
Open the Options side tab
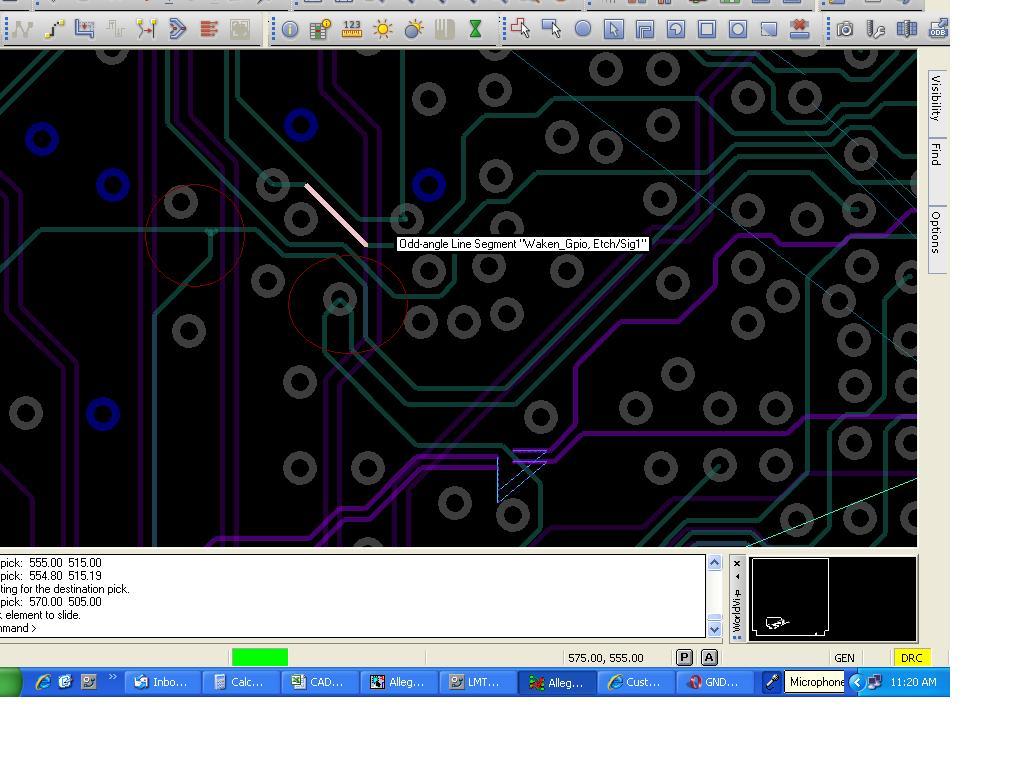[936, 232]
